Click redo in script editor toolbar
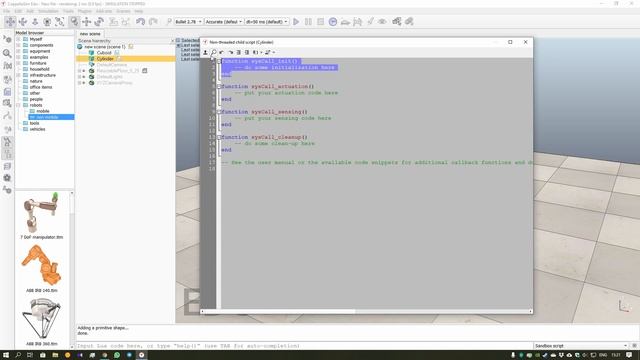 point(230,52)
